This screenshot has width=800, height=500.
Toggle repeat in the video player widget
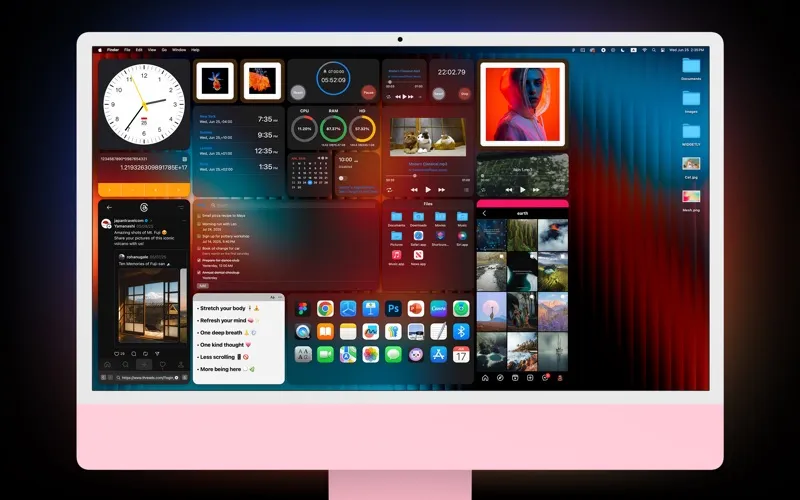coord(389,190)
